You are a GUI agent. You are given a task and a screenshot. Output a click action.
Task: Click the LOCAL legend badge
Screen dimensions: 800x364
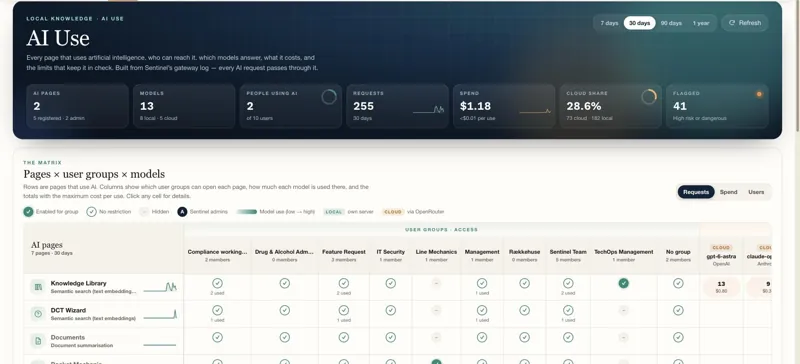point(334,211)
